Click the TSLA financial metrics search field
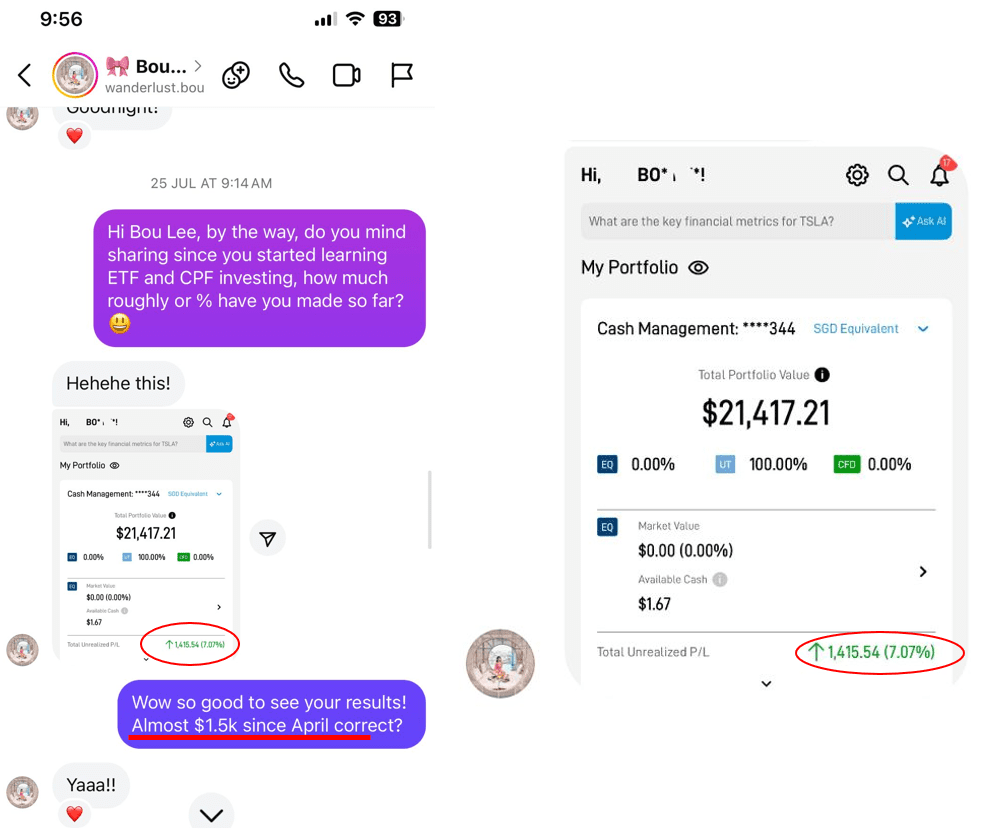The width and height of the screenshot is (982, 833). click(737, 221)
